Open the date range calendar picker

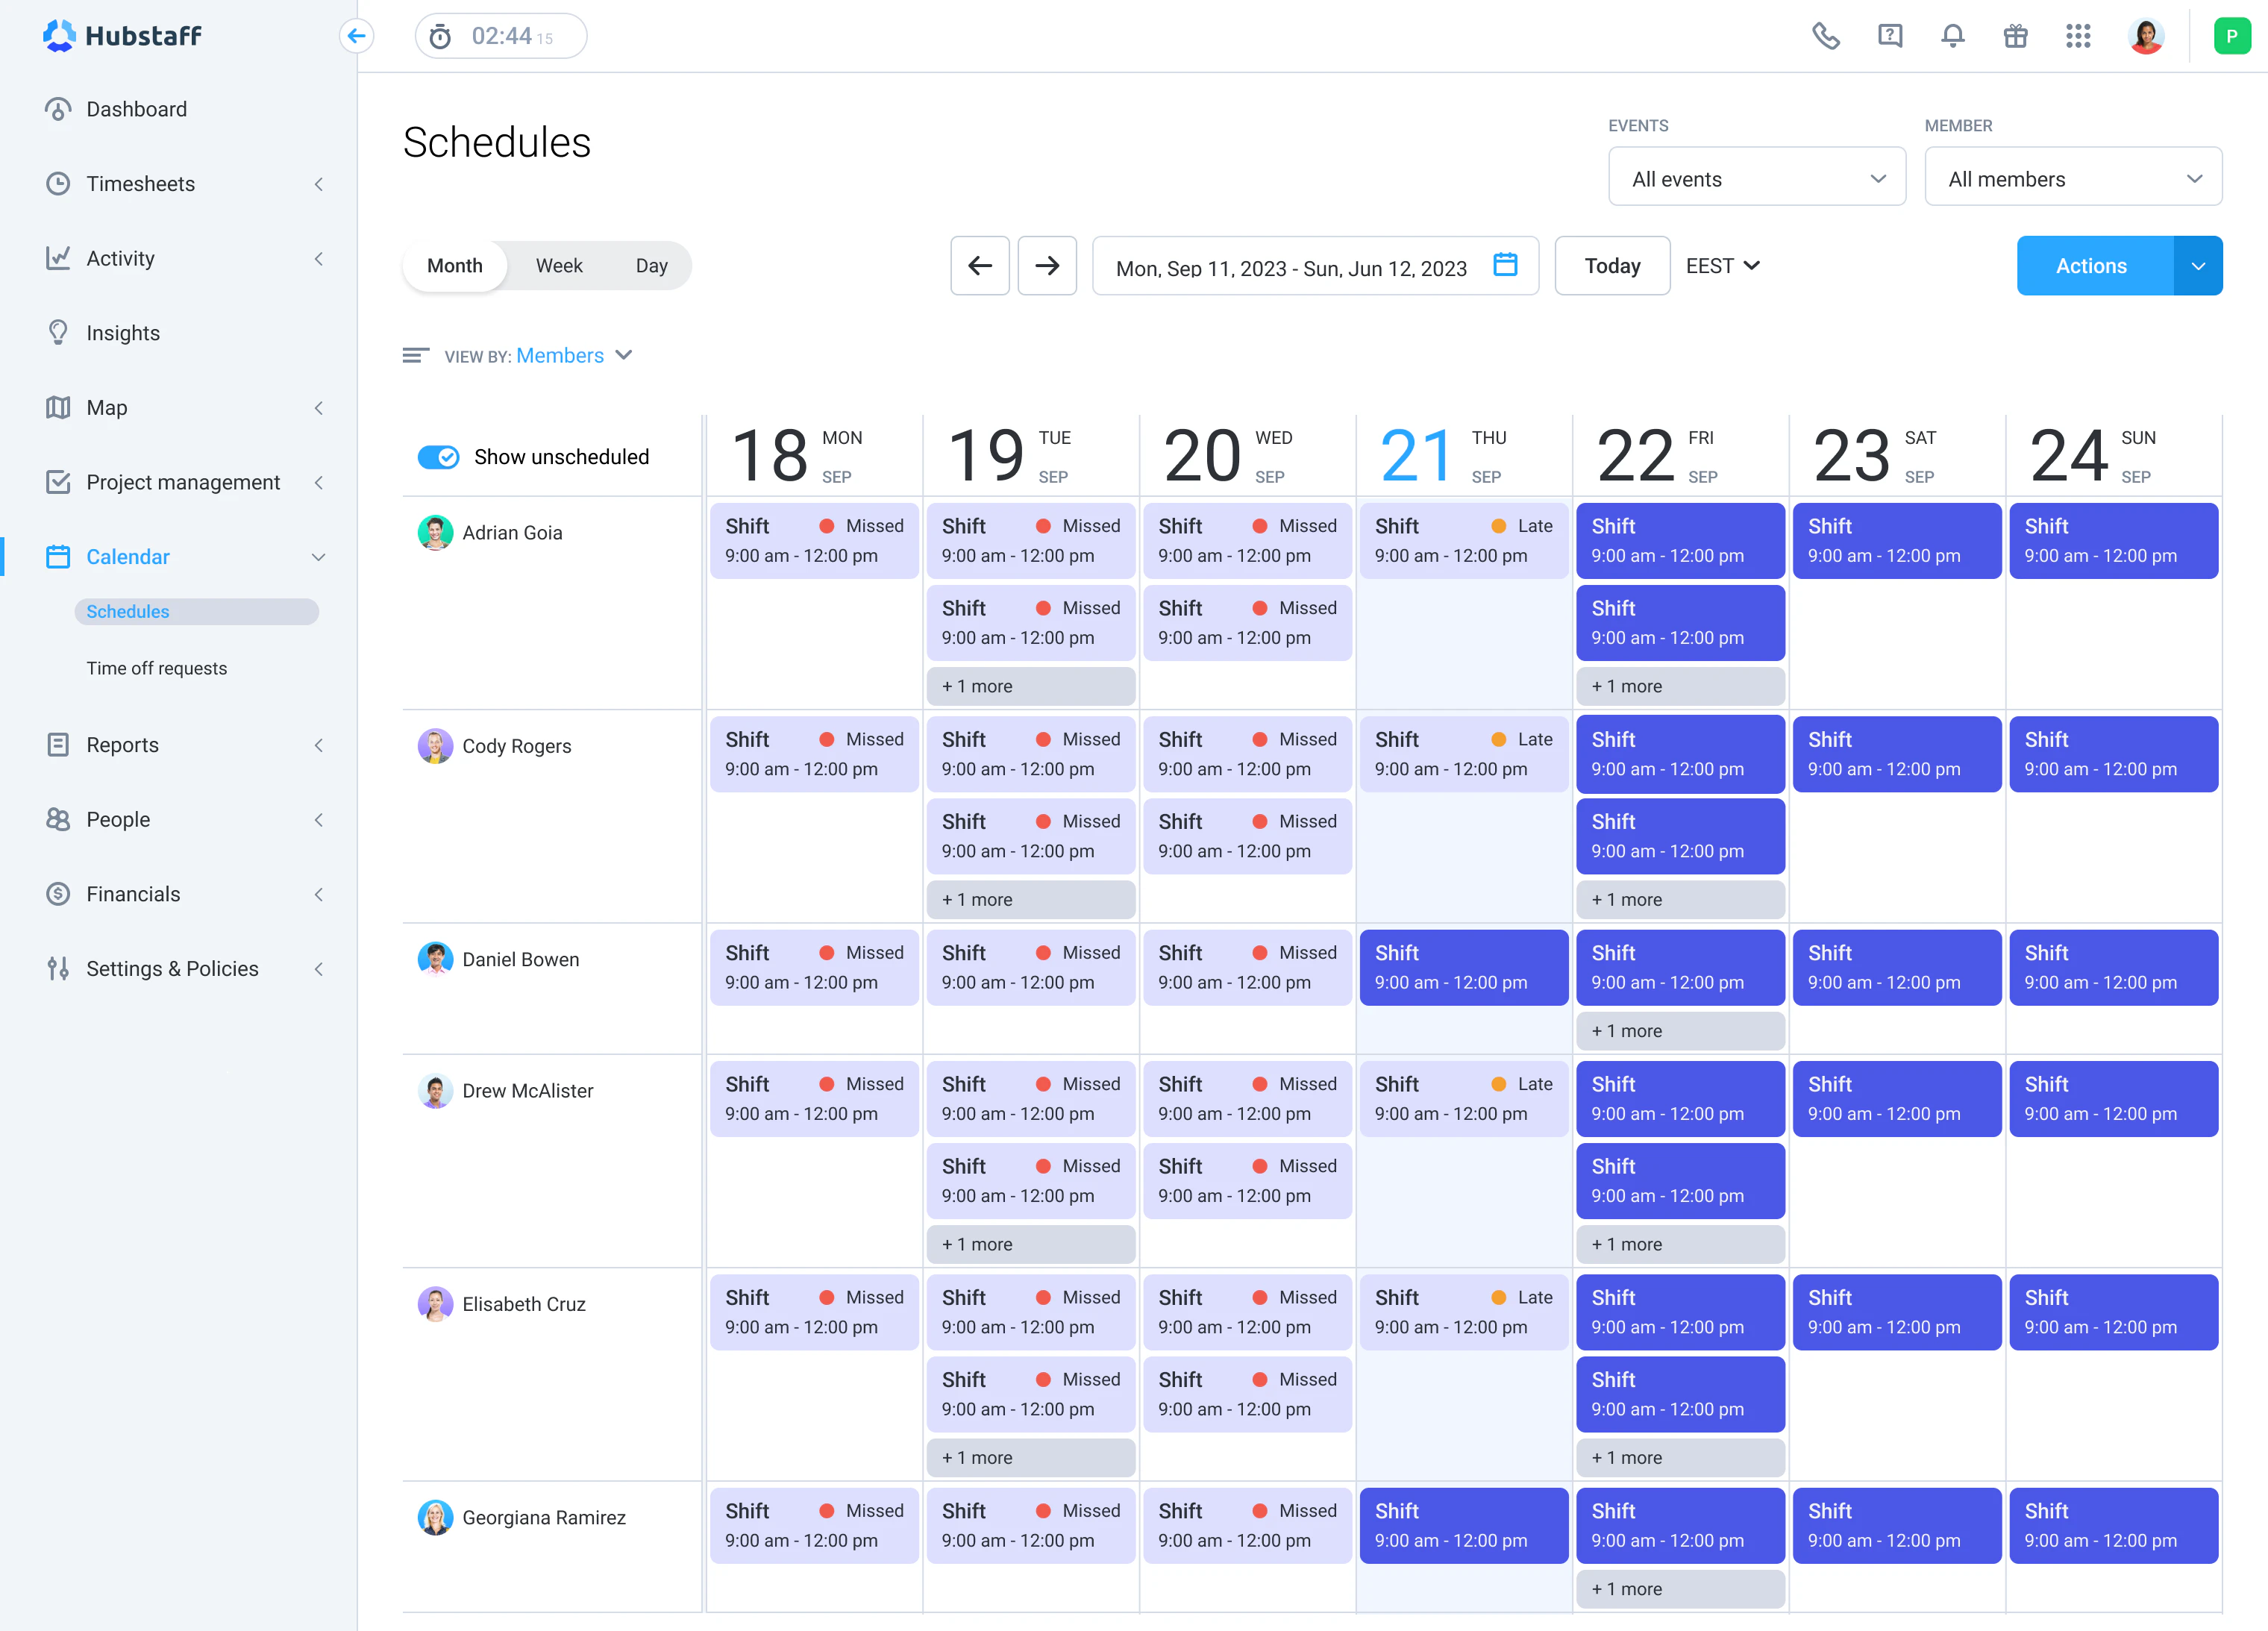pyautogui.click(x=1505, y=266)
